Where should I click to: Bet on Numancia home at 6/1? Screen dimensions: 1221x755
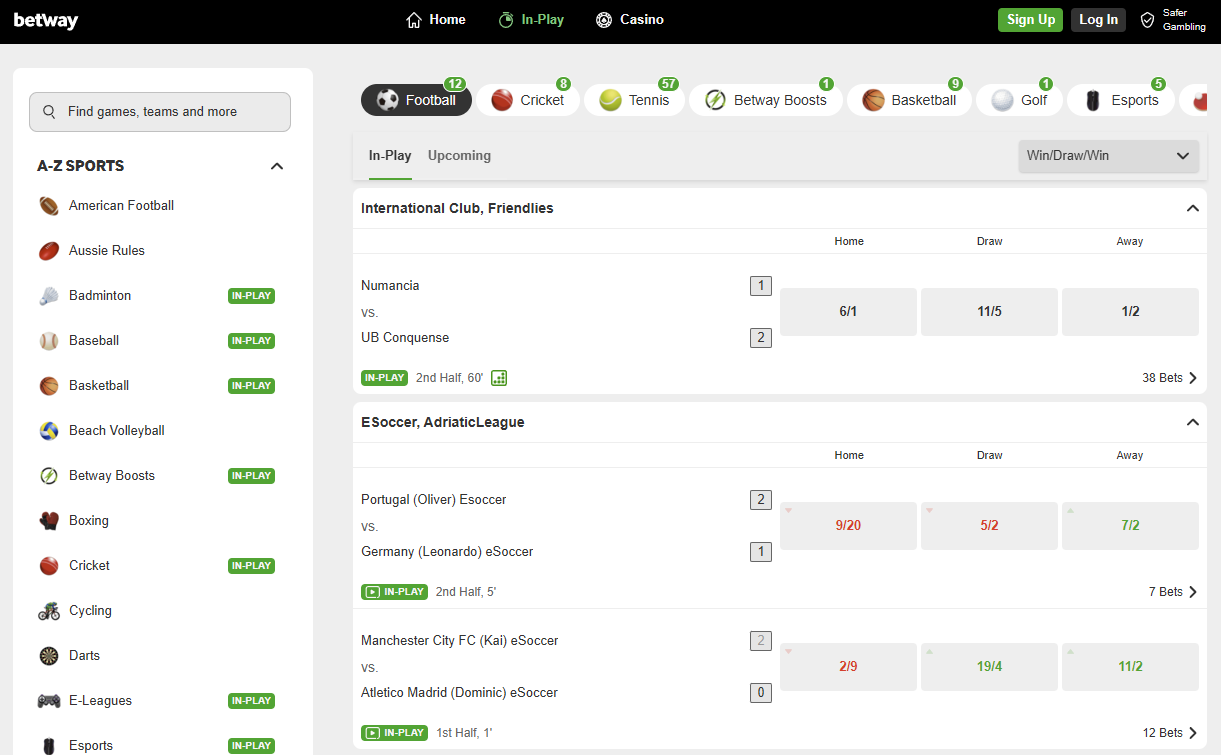click(x=848, y=312)
